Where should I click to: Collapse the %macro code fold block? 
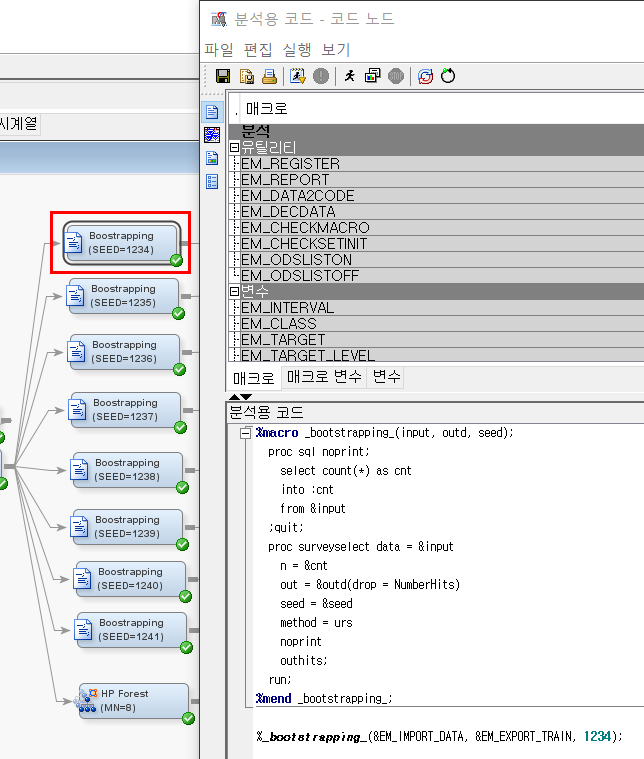246,433
